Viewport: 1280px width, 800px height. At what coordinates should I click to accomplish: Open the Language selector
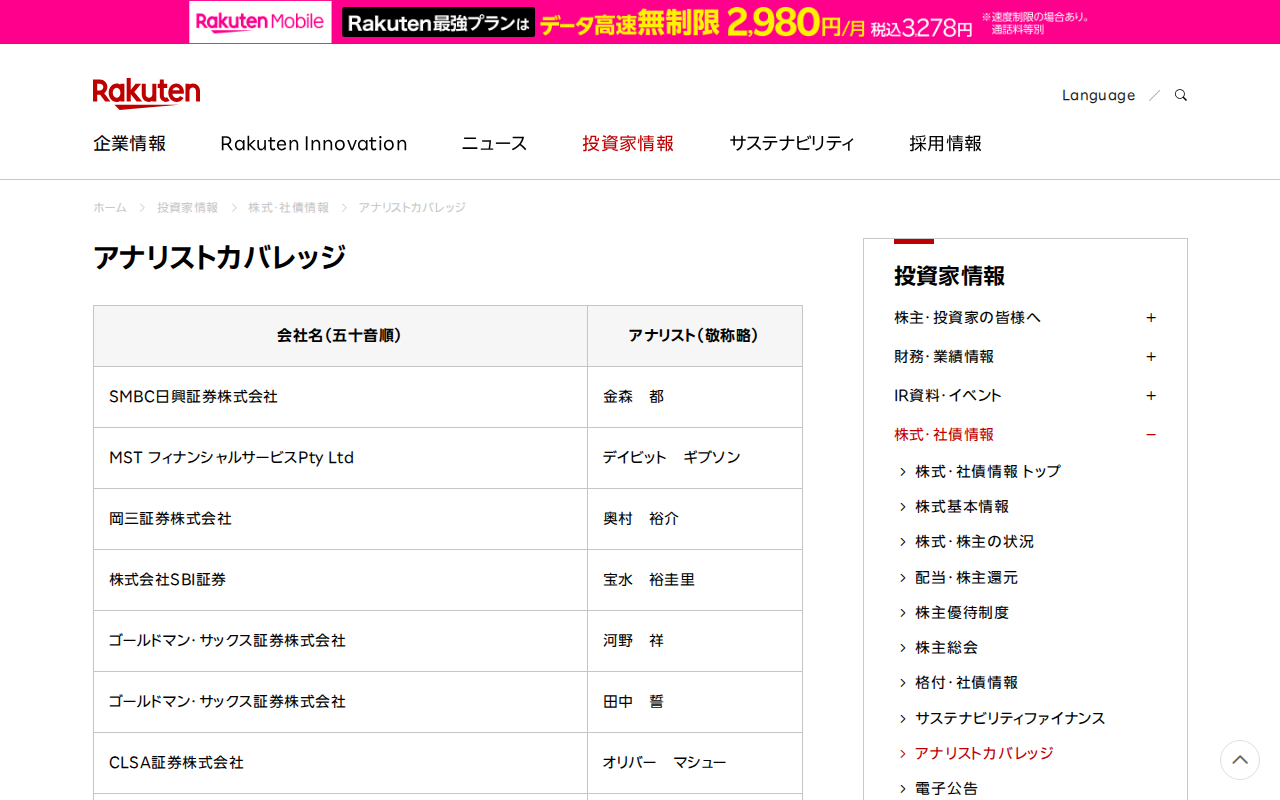click(1098, 95)
